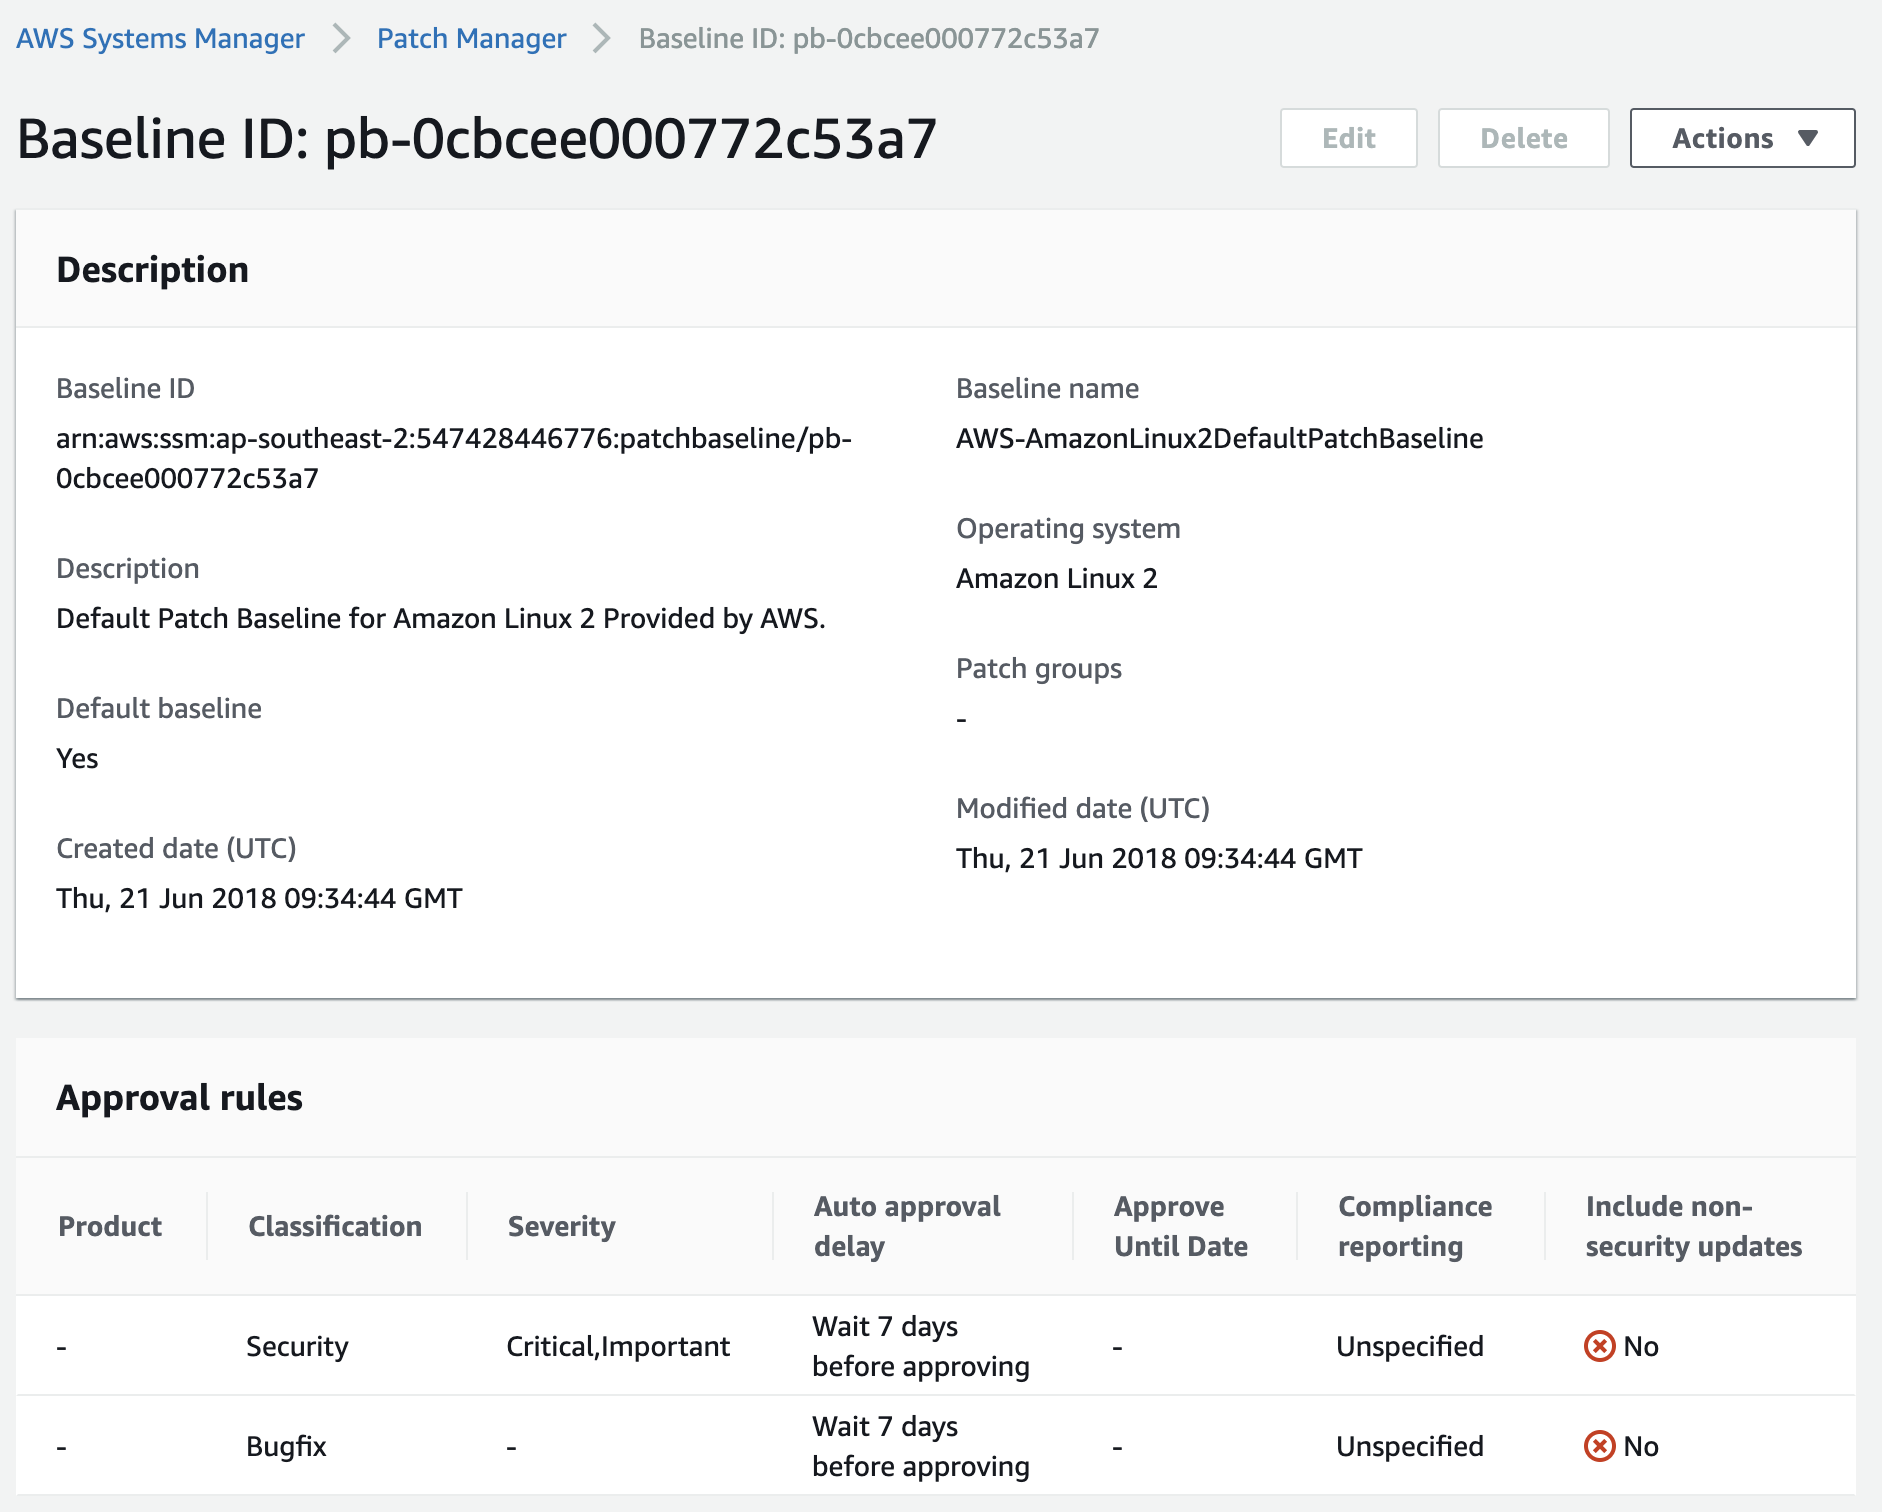
Task: Sort by Severity column header
Action: point(561,1226)
